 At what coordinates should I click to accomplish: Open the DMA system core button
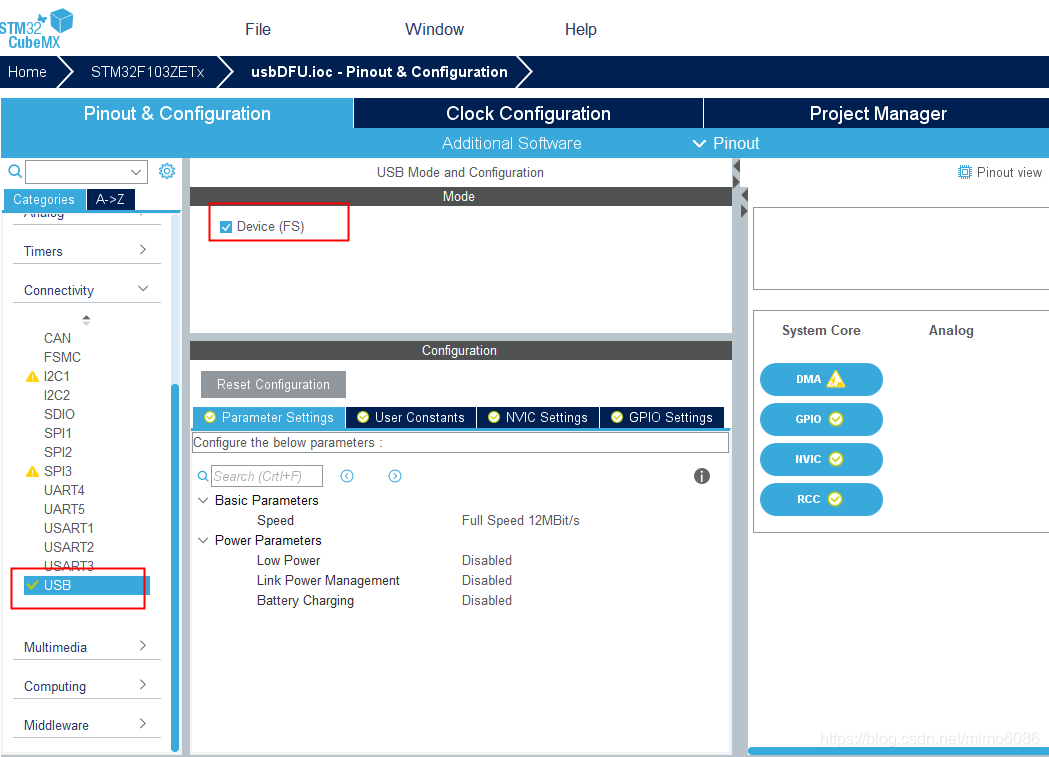click(x=821, y=379)
